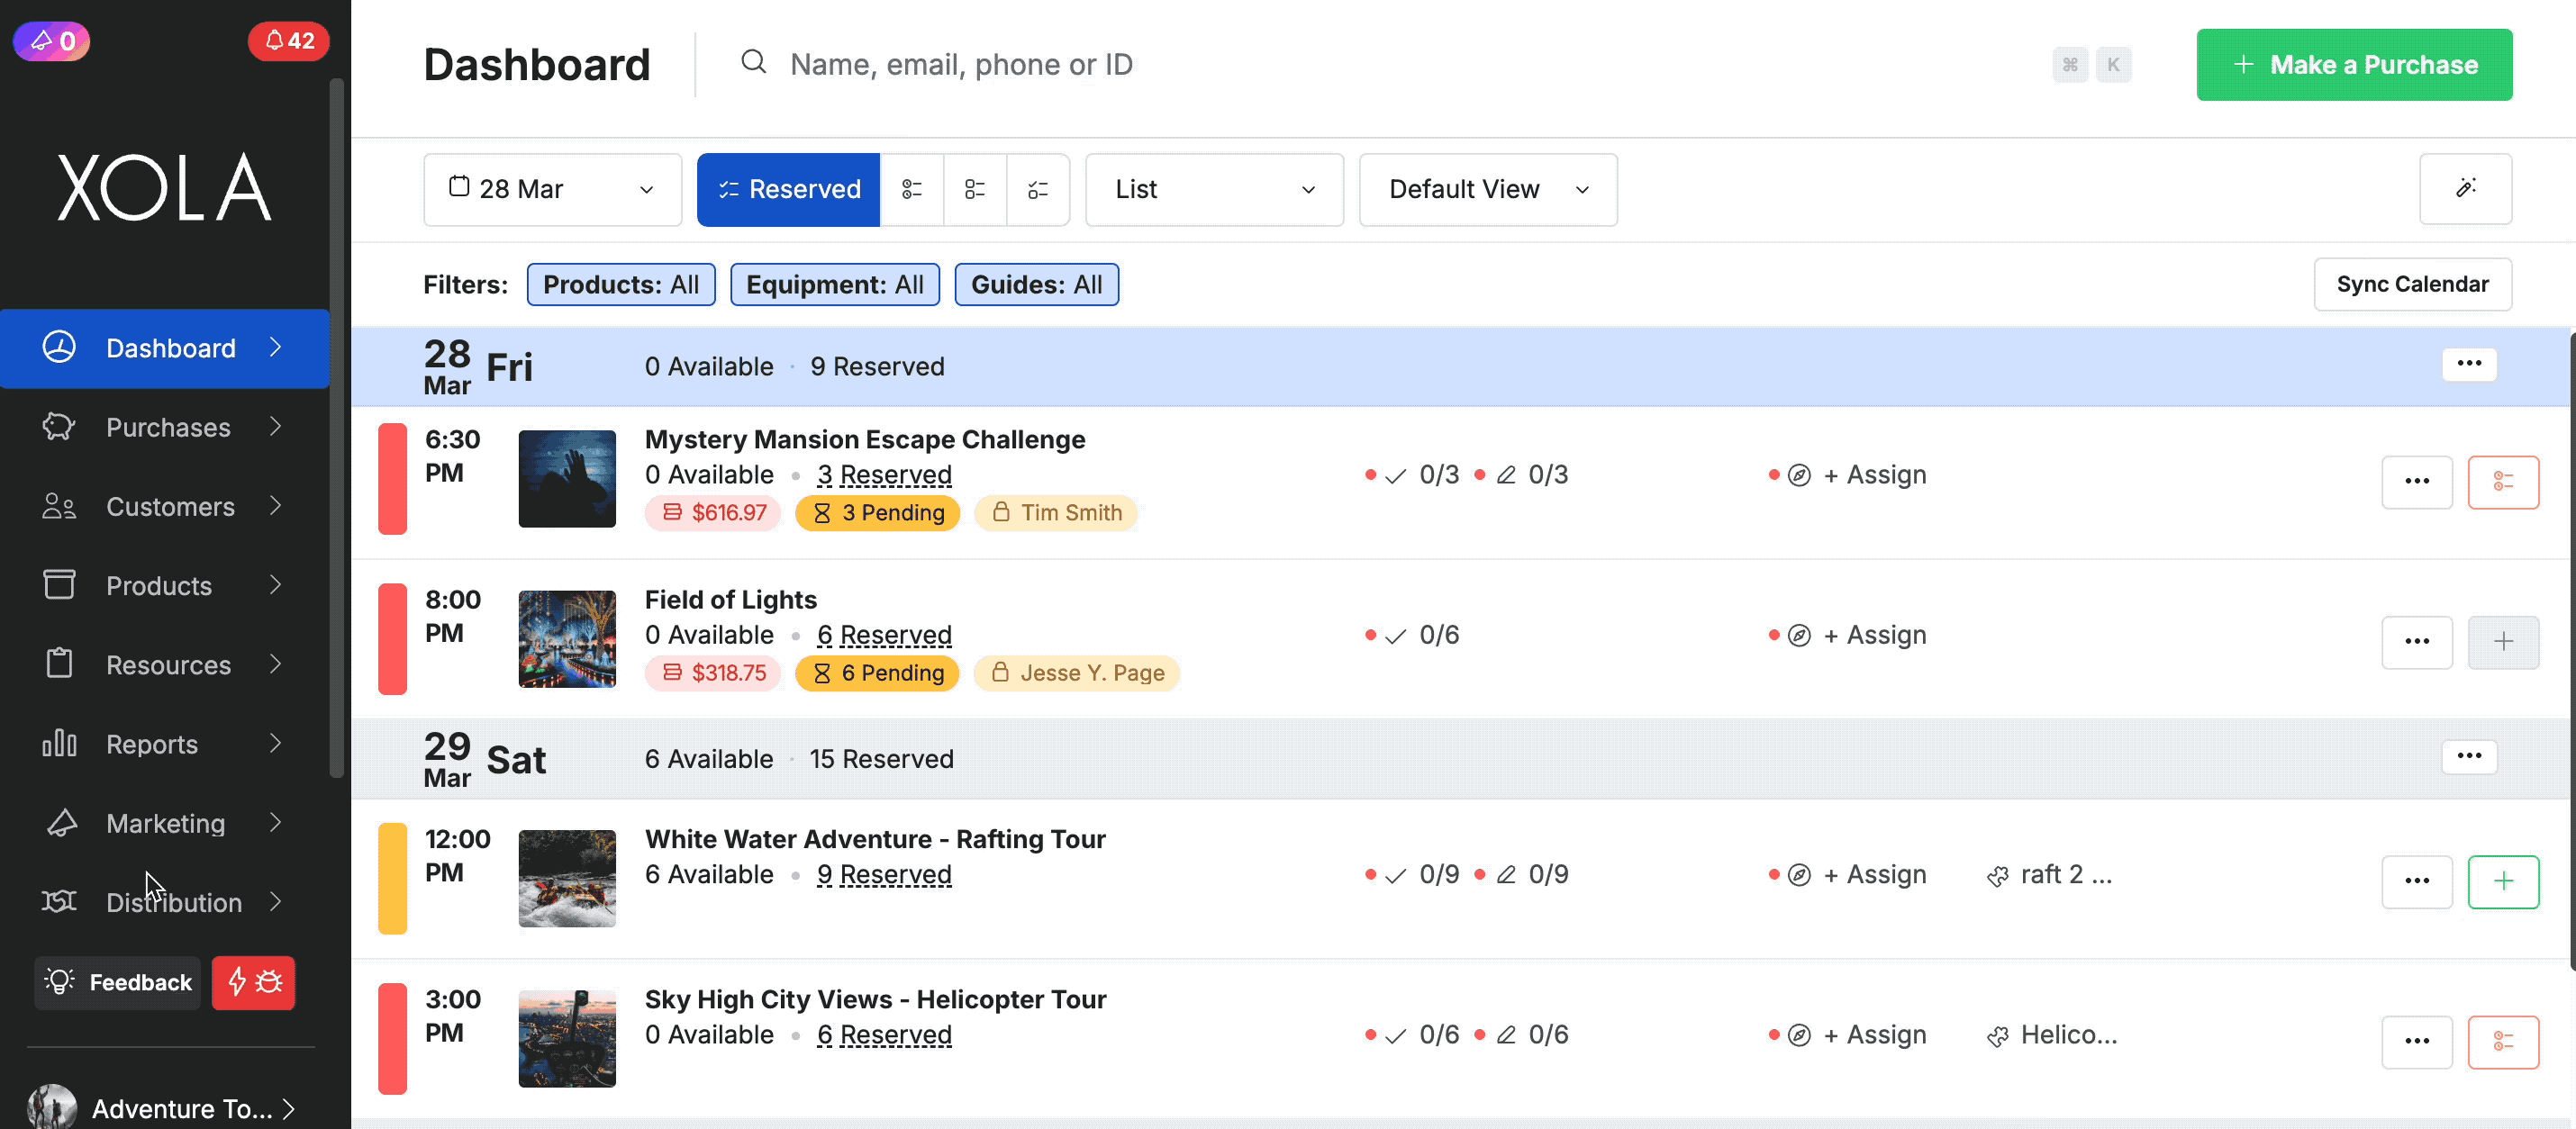Open more options for Field of Lights
This screenshot has height=1129, width=2576.
coord(2417,642)
